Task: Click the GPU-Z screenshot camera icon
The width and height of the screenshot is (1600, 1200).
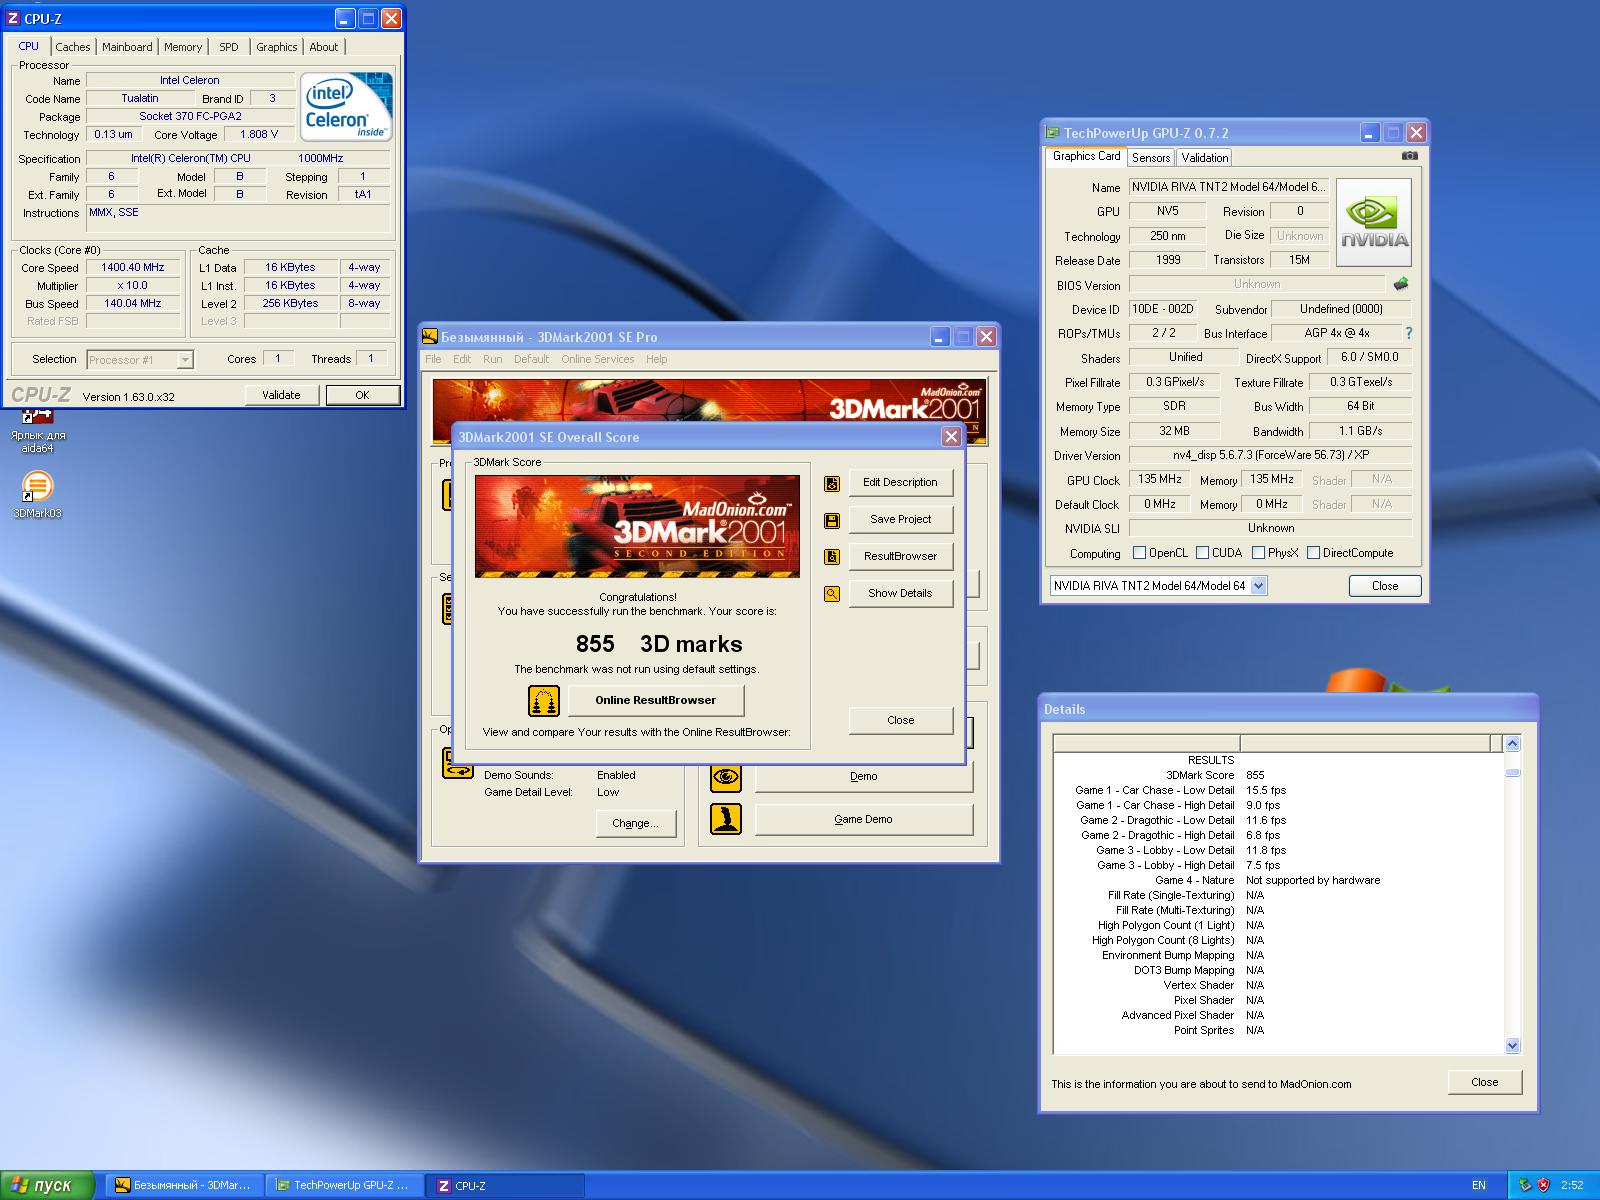Action: (x=1409, y=156)
